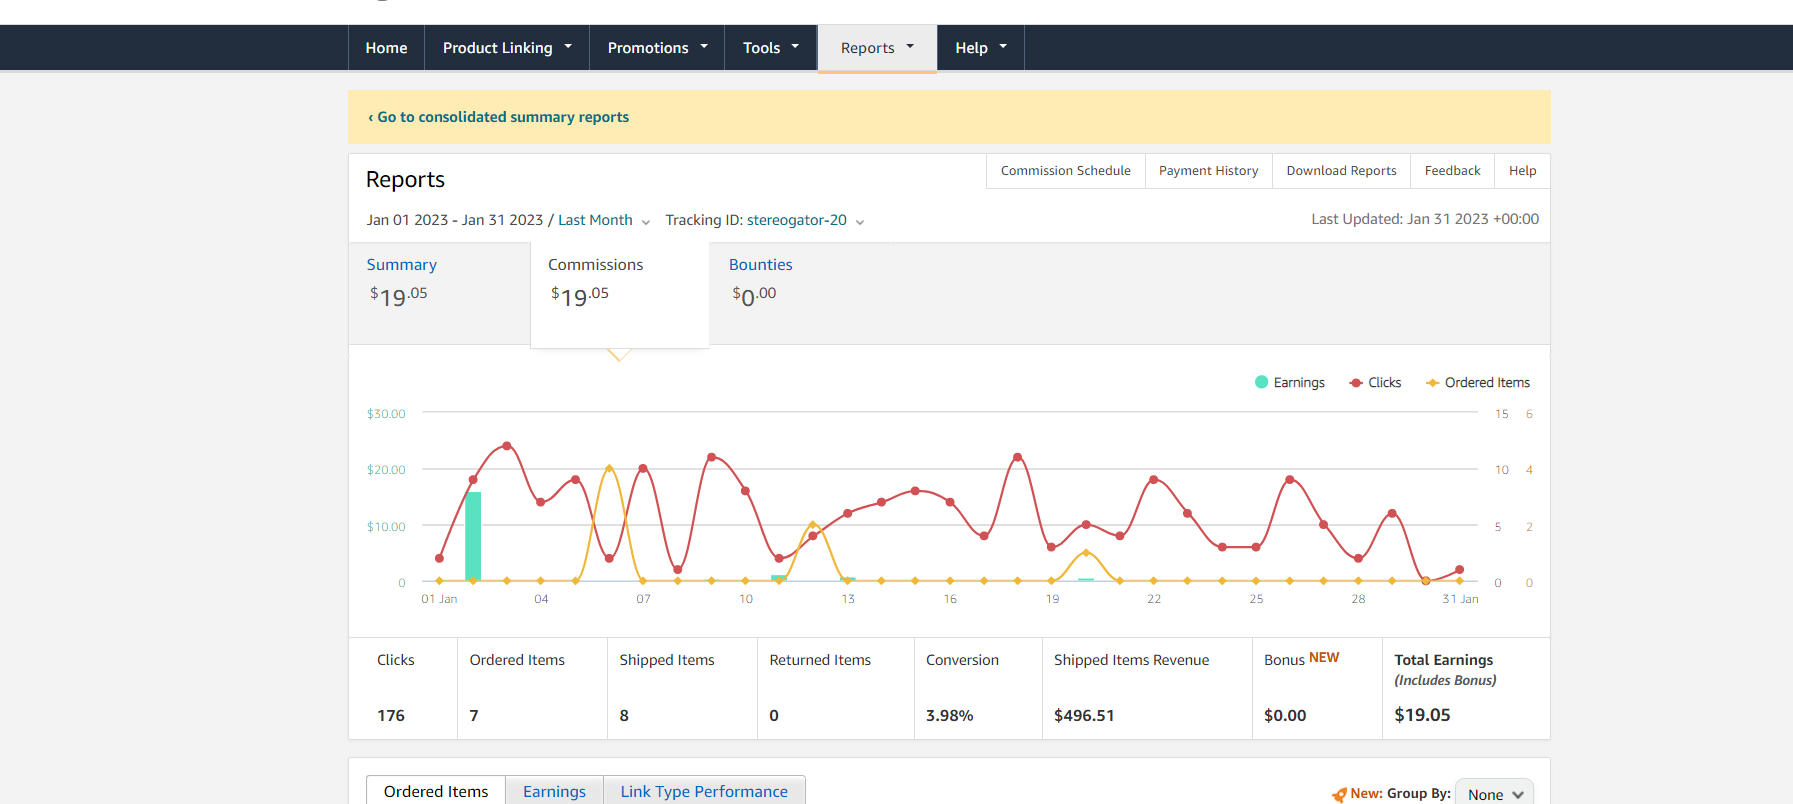This screenshot has height=804, width=1793.
Task: Open the Product Linking menu
Action: coord(507,48)
